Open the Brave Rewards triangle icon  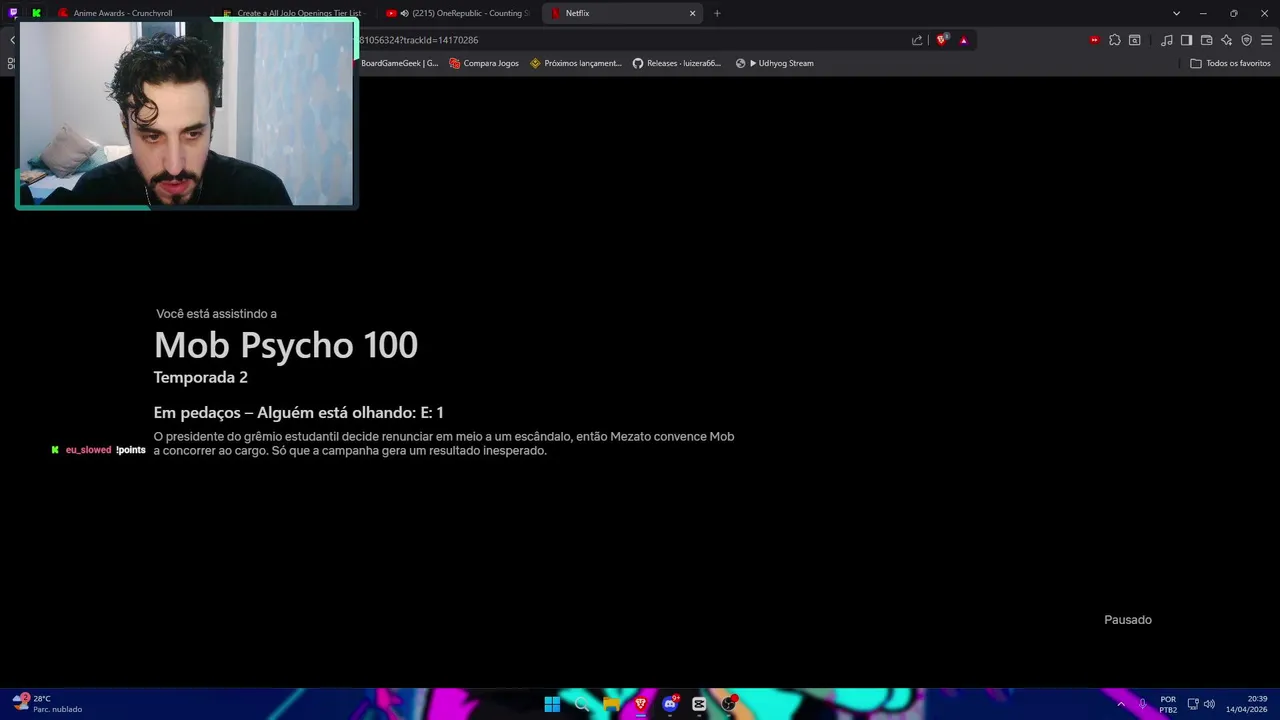click(x=963, y=40)
